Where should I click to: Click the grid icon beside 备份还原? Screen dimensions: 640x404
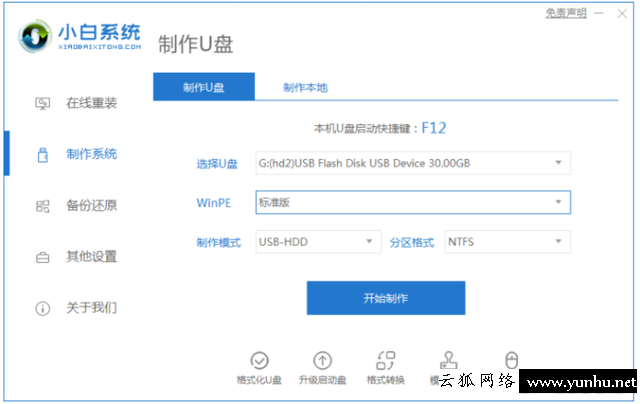pyautogui.click(x=42, y=206)
